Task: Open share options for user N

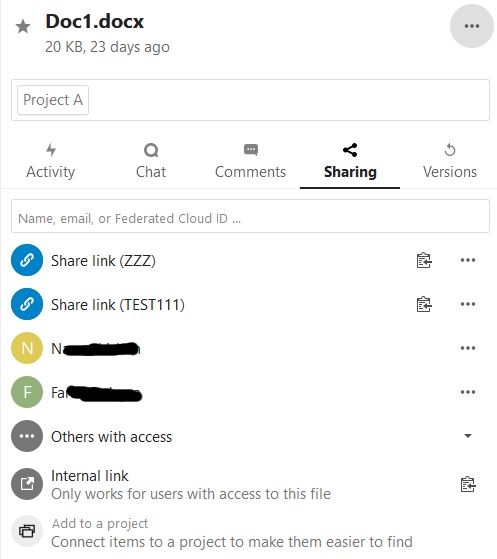Action: (x=468, y=348)
